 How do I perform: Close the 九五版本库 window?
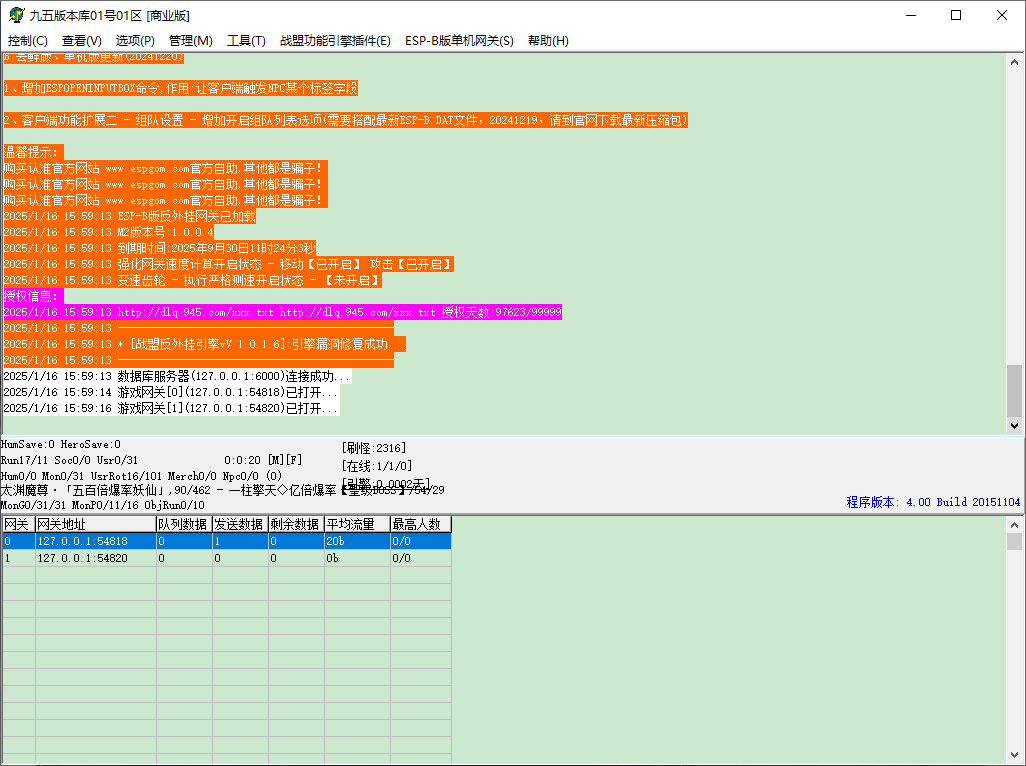[x=1002, y=15]
